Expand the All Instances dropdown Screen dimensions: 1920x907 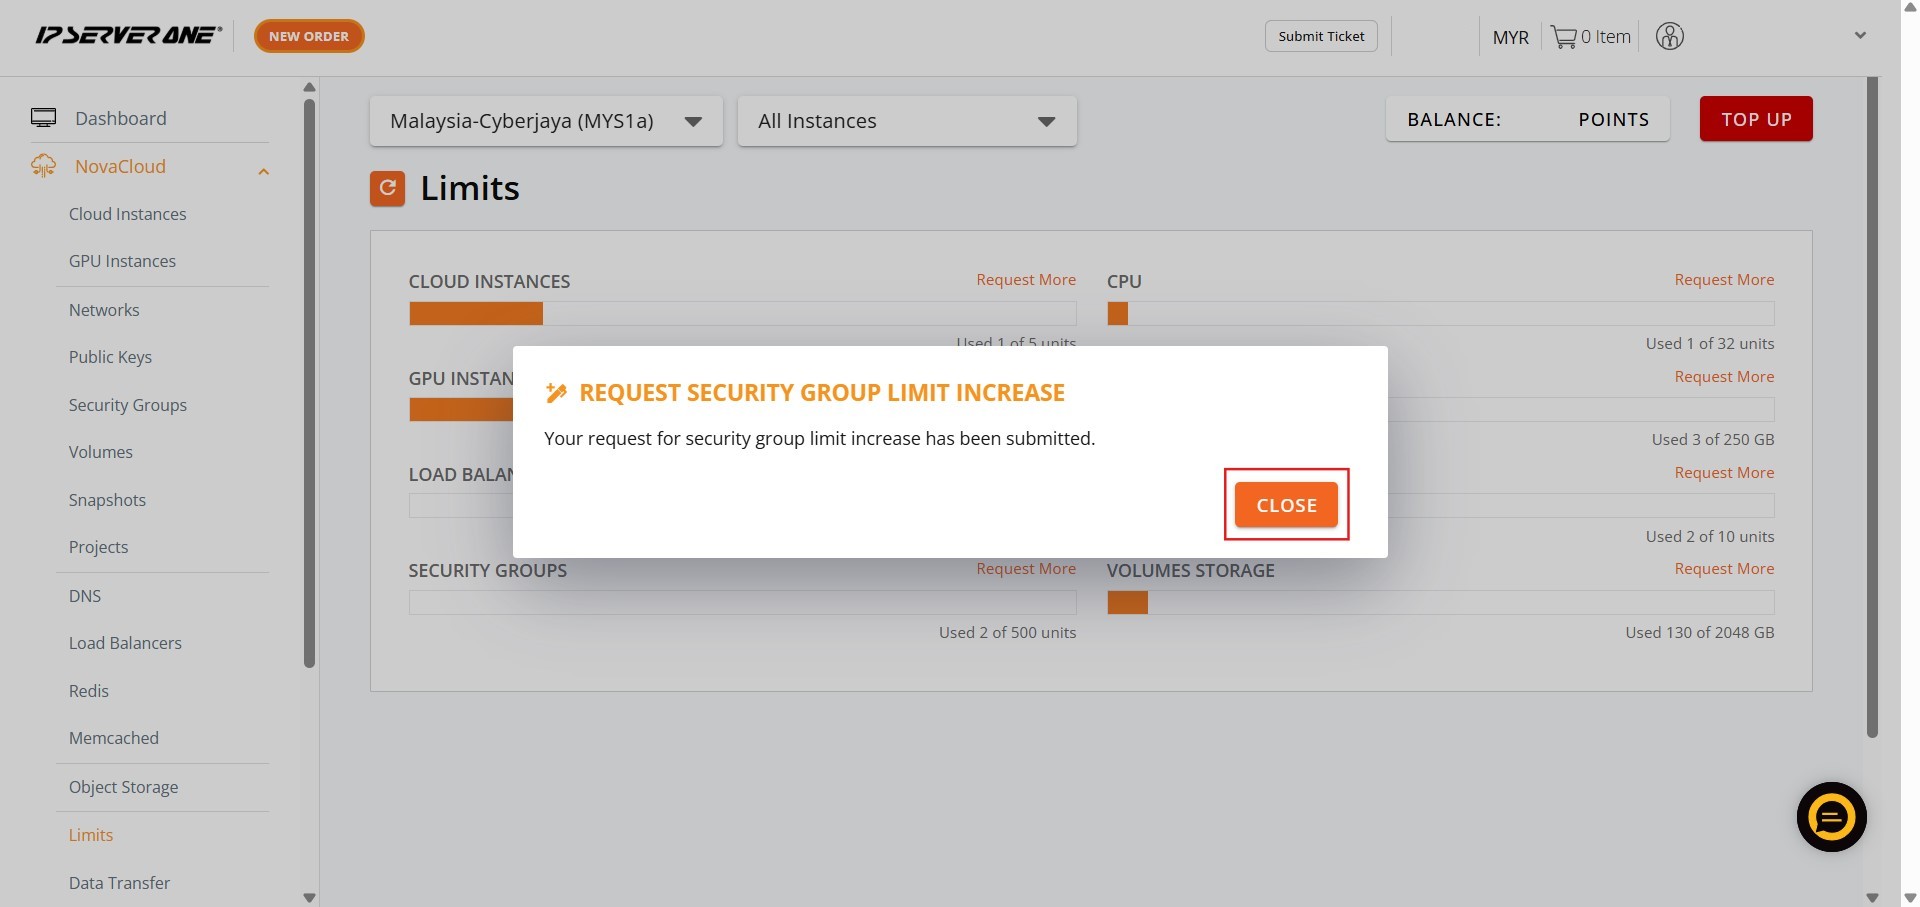click(906, 121)
